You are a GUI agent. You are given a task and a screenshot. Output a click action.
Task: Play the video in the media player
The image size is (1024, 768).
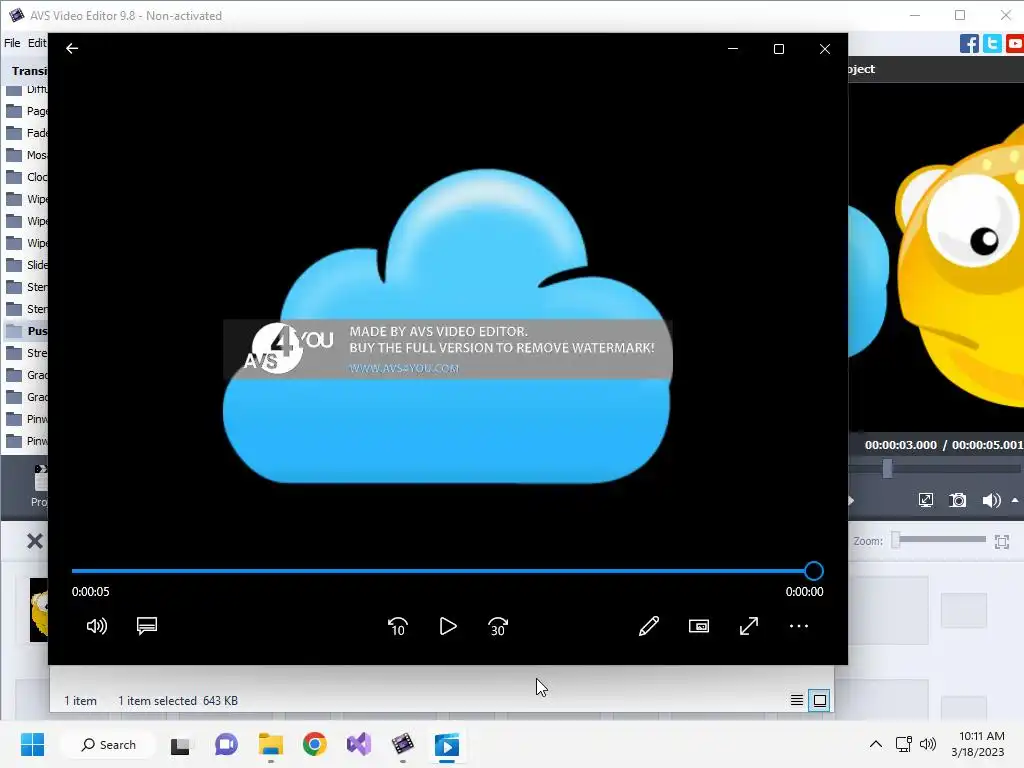[448, 626]
